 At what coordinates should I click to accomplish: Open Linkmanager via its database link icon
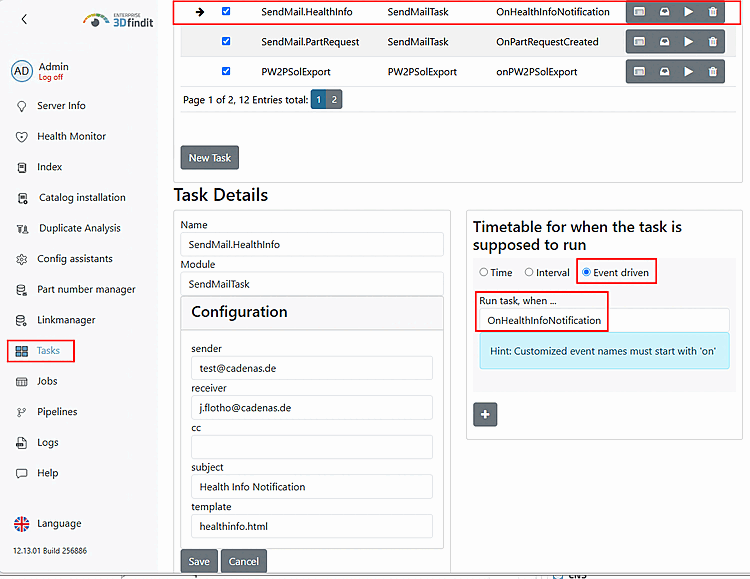pos(22,321)
